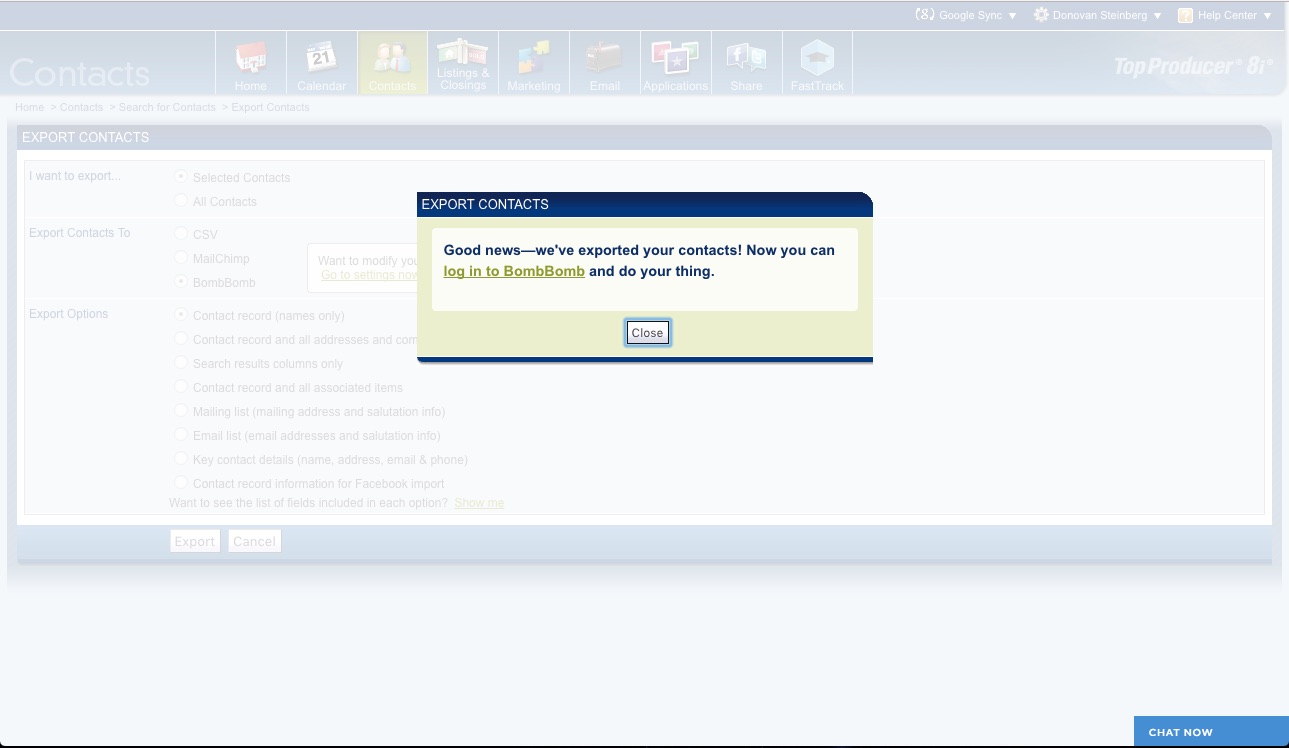This screenshot has height=748, width=1289.
Task: Go to Home breadcrumb
Action: [x=29, y=107]
